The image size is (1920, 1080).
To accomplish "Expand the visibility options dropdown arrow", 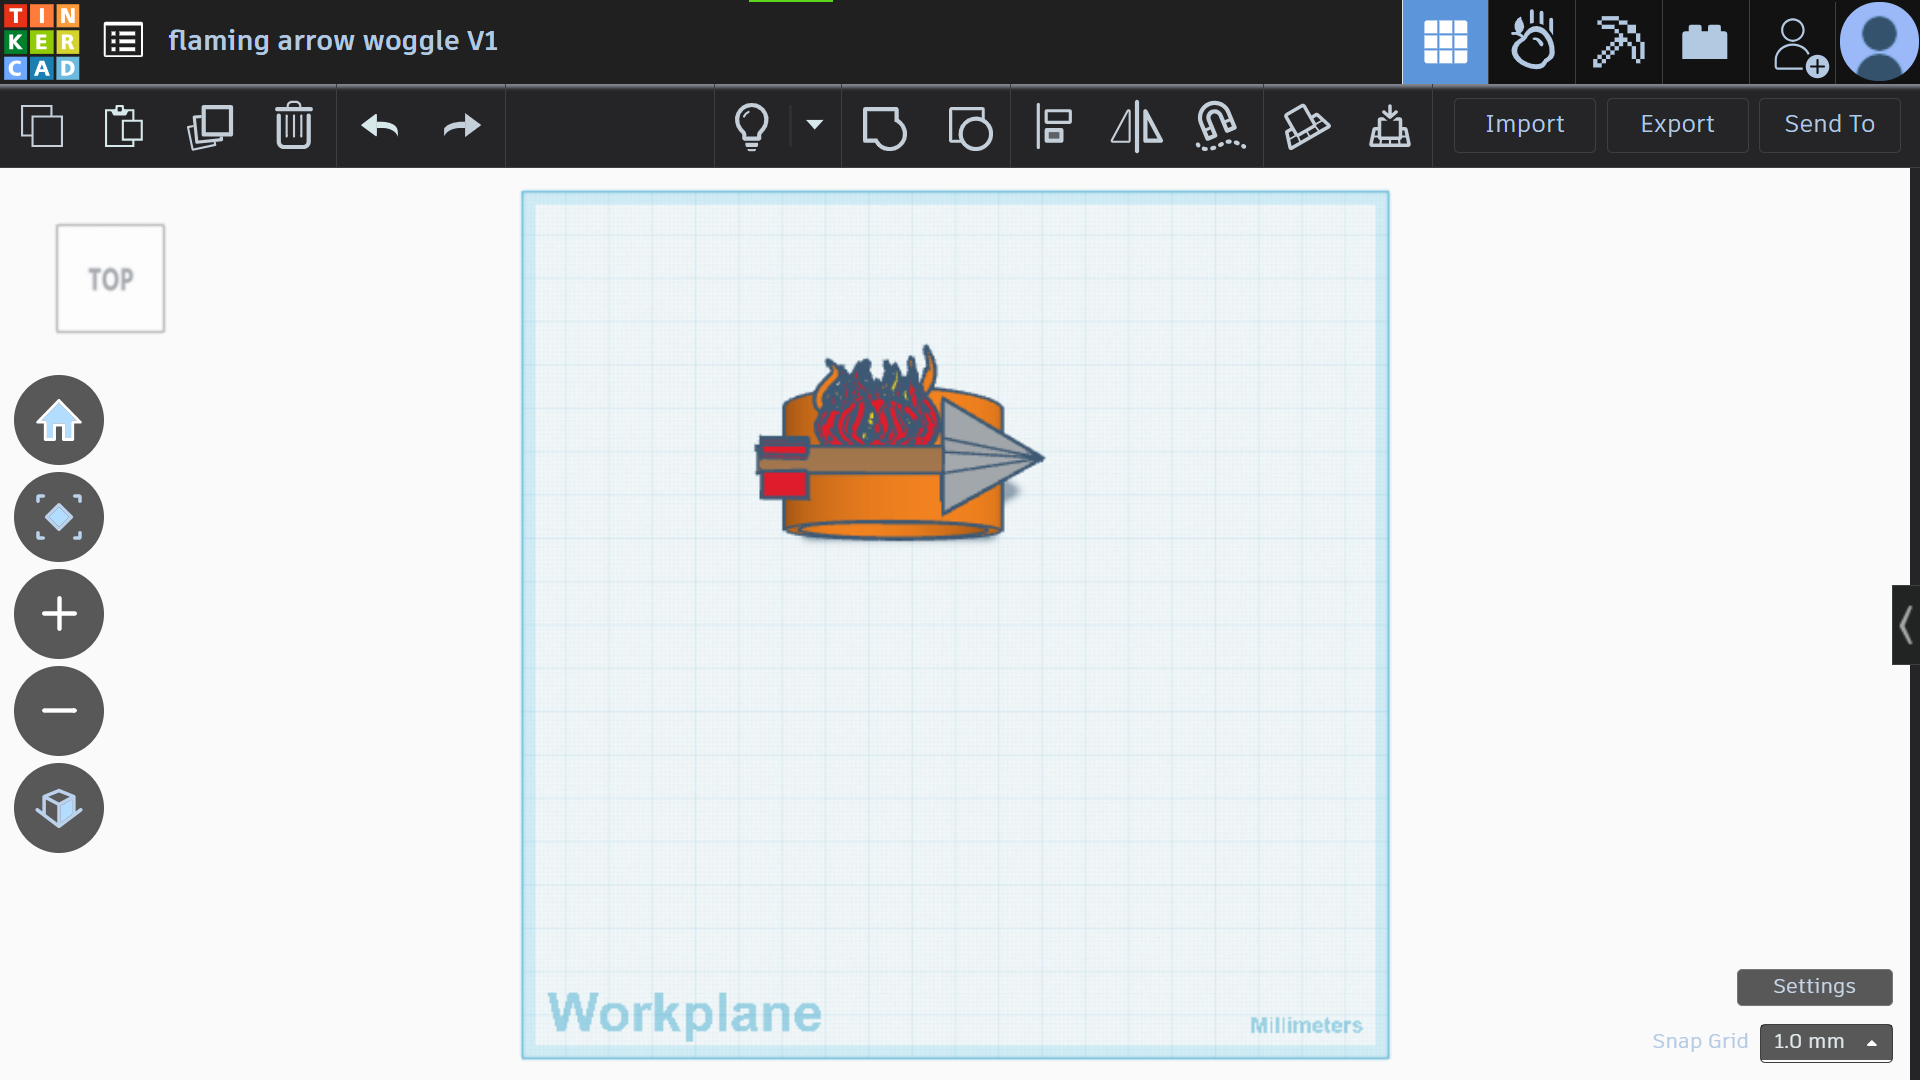I will click(x=815, y=125).
